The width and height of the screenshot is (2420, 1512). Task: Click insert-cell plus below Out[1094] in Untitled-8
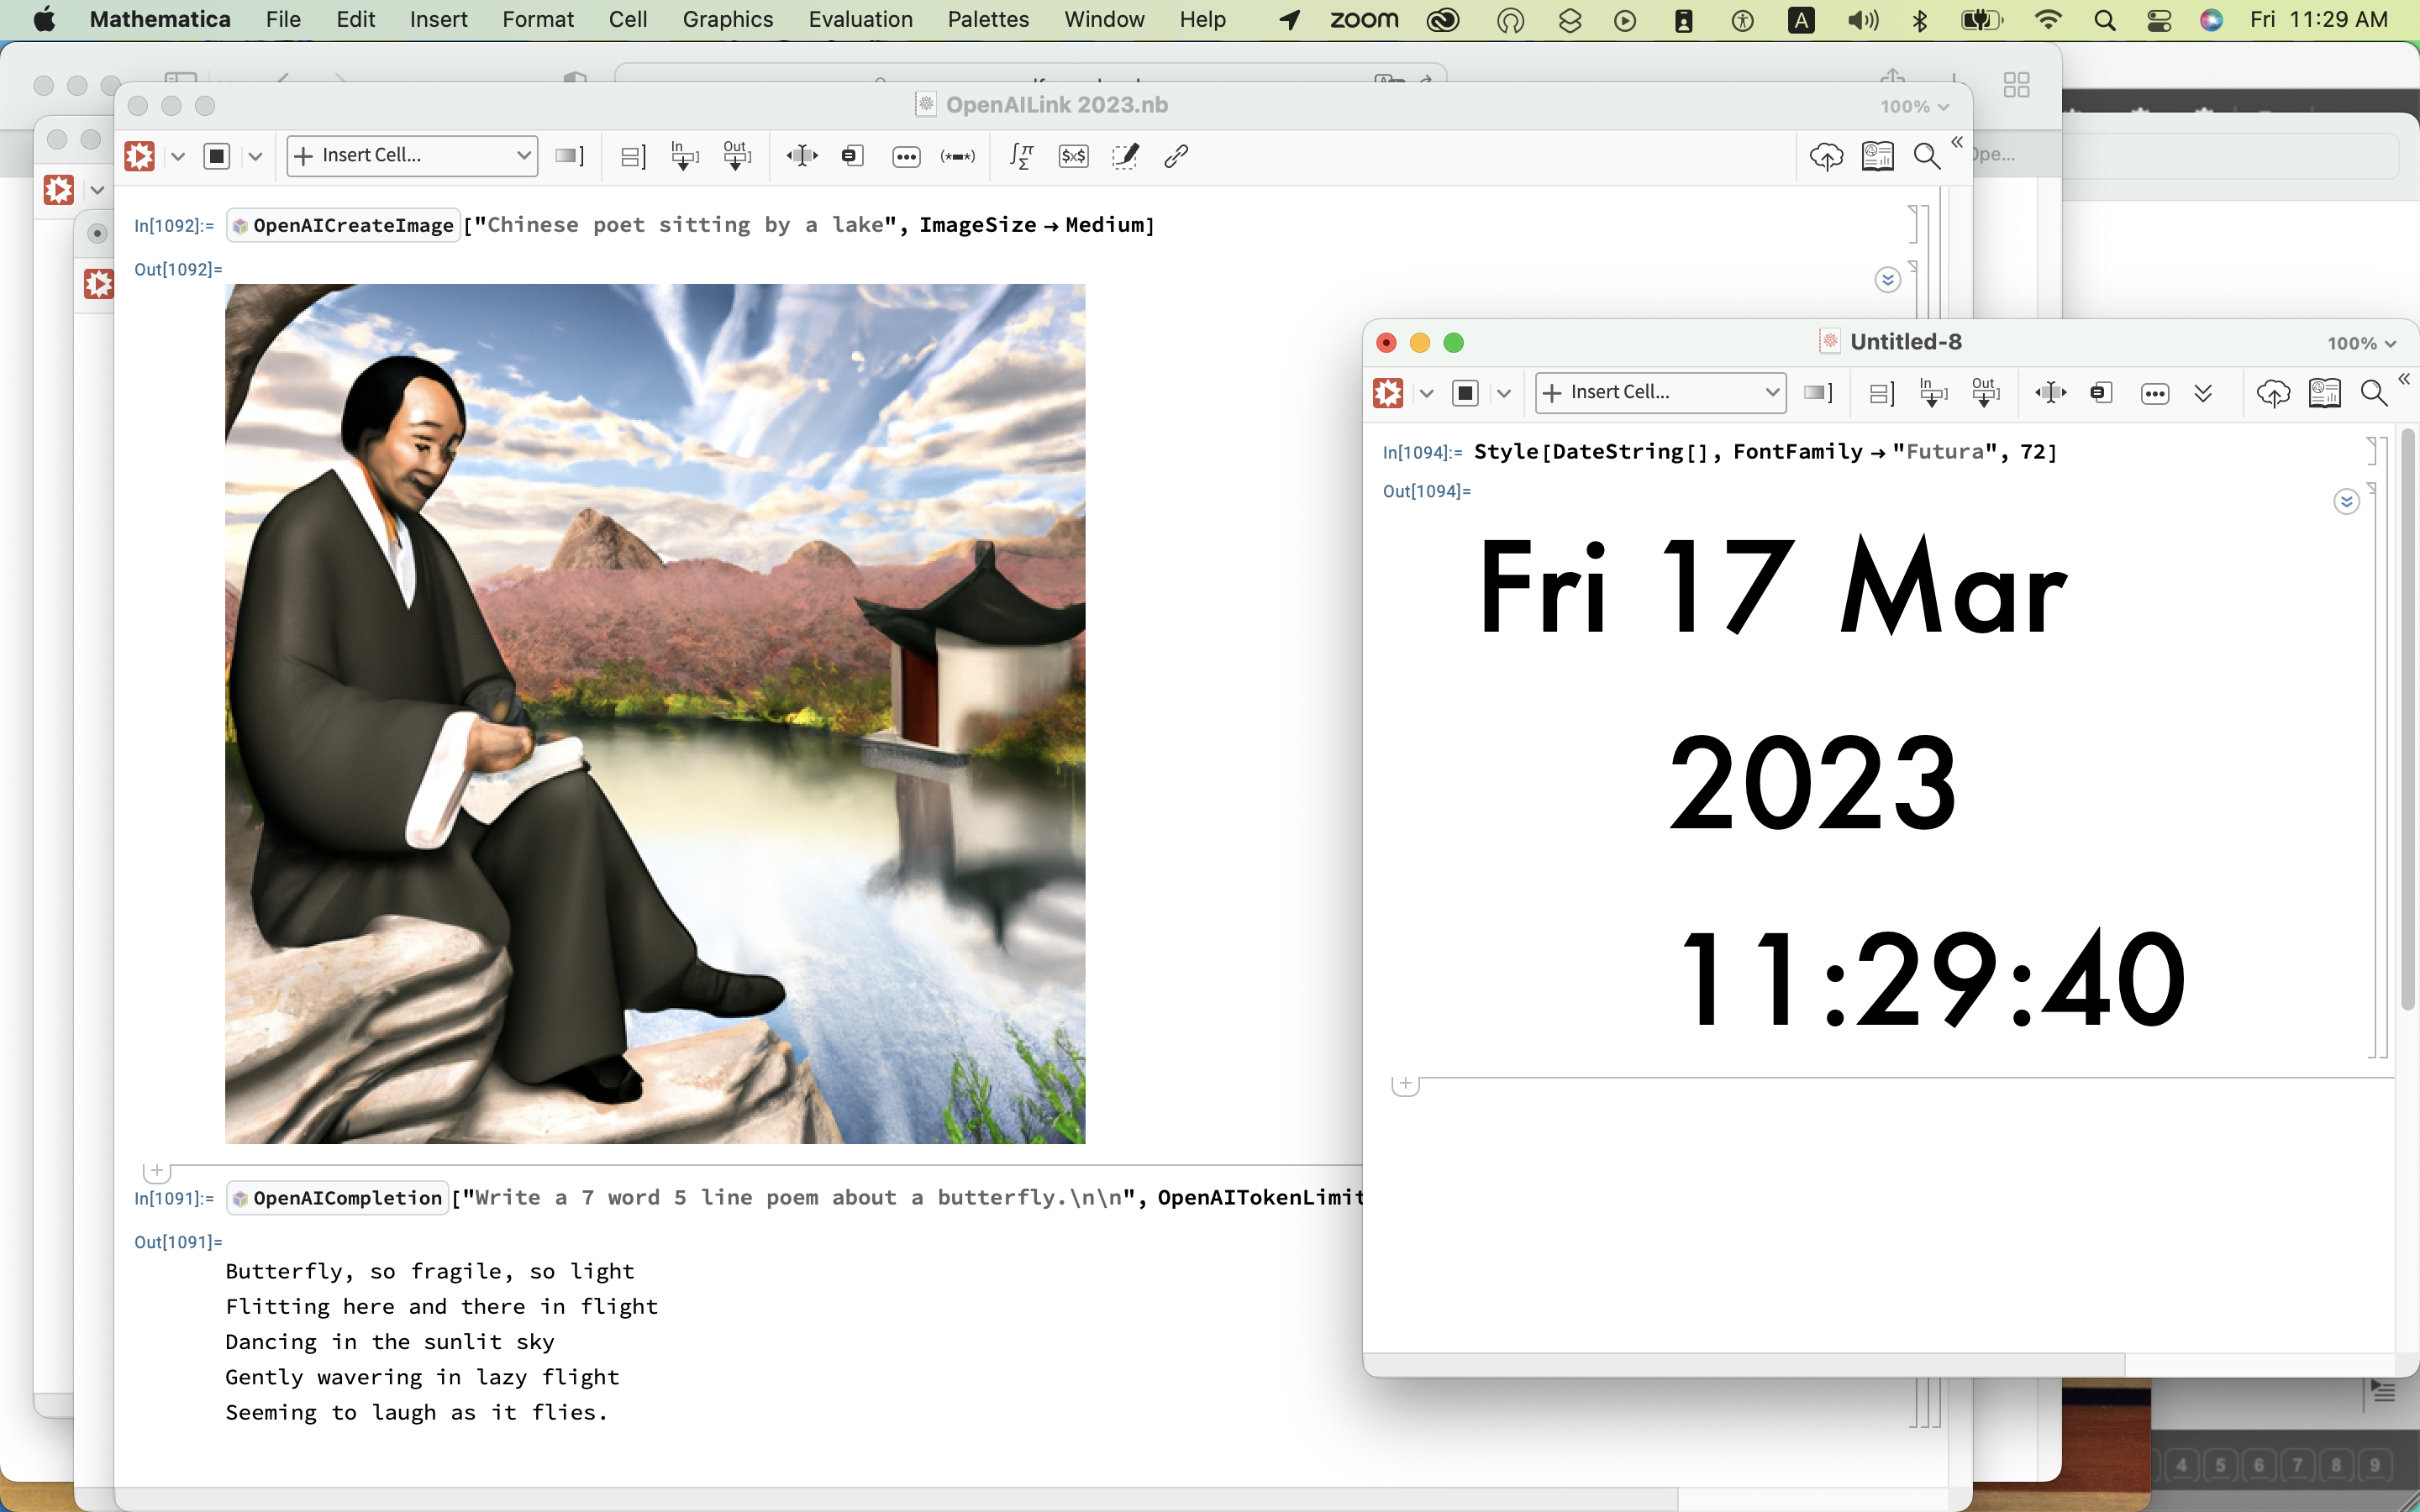(1405, 1084)
